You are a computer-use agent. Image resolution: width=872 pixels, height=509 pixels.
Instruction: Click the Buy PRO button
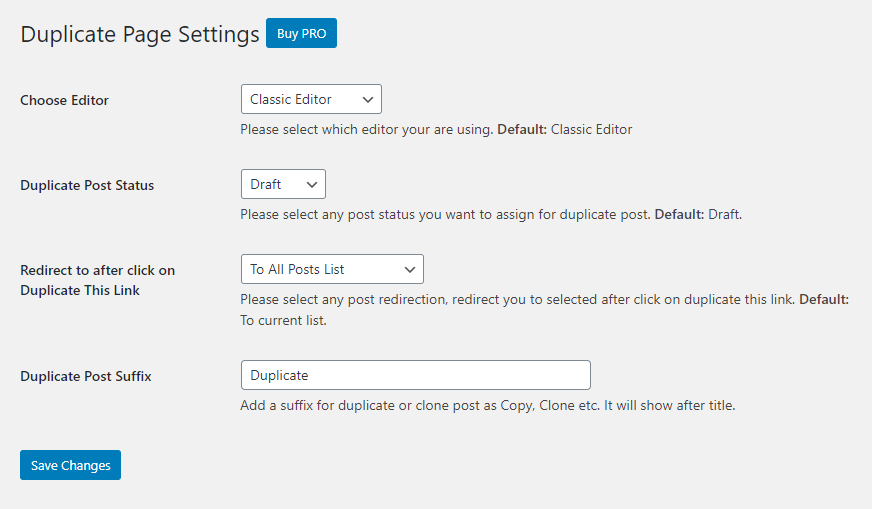pos(301,33)
